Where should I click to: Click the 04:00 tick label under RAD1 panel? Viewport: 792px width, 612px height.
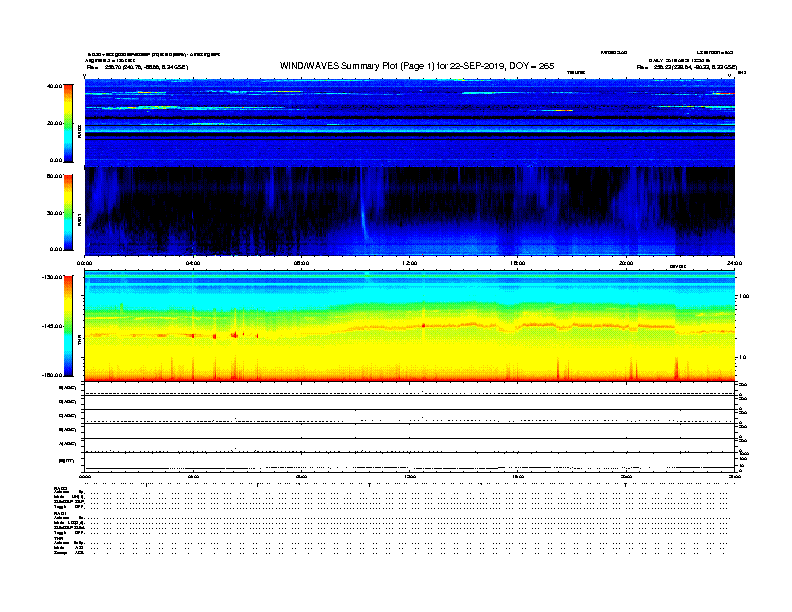pos(193,263)
